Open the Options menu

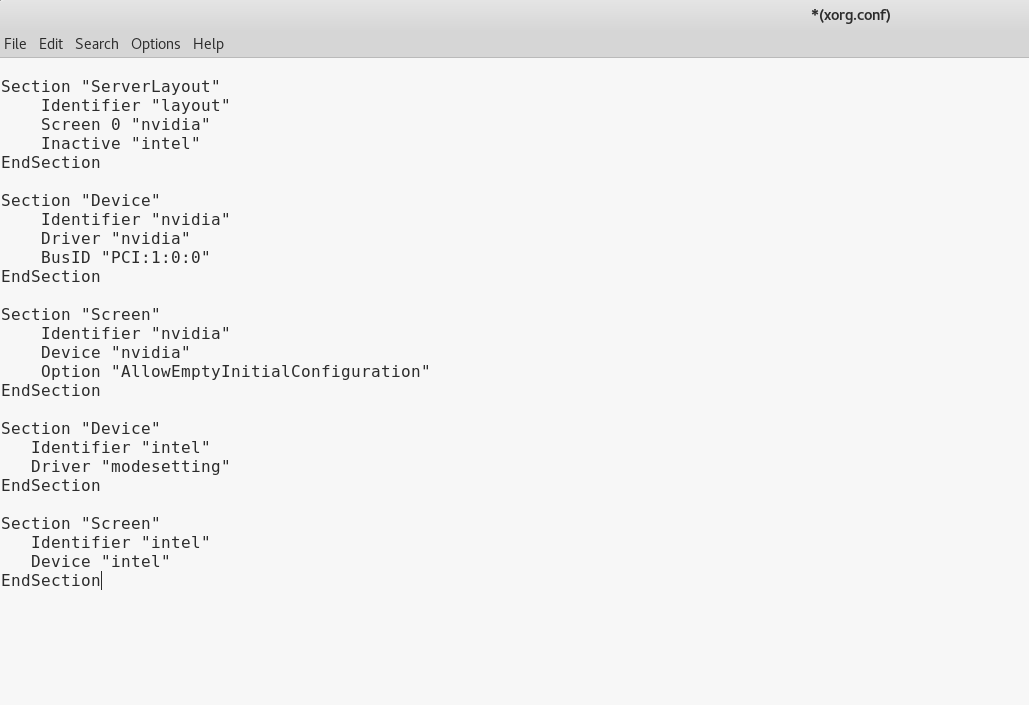[156, 44]
